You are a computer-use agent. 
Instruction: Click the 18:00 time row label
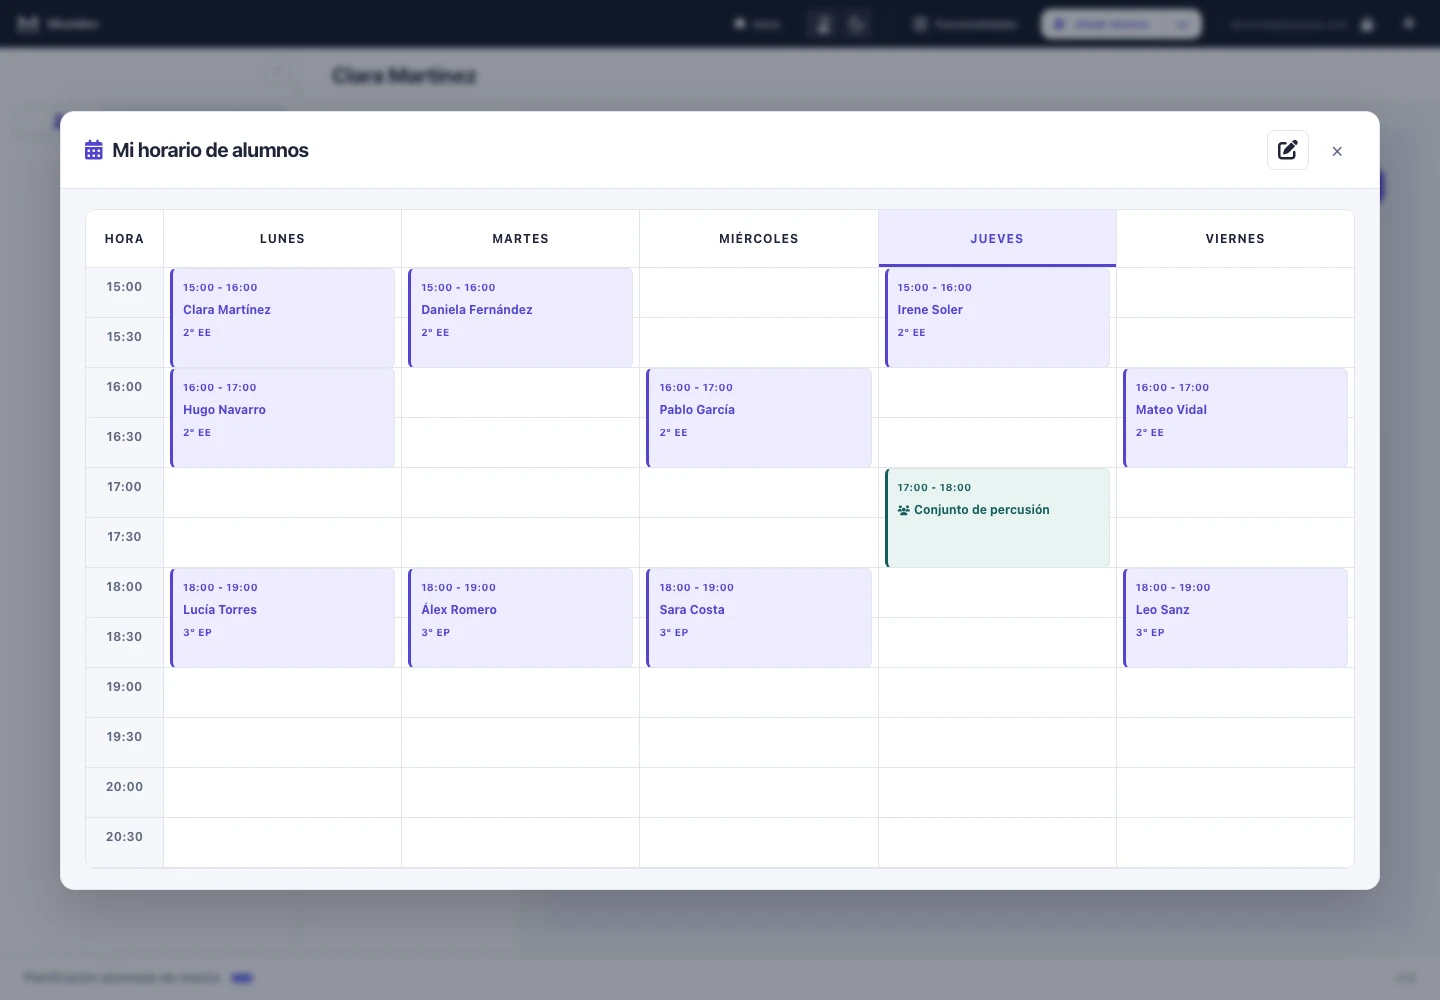click(x=124, y=587)
